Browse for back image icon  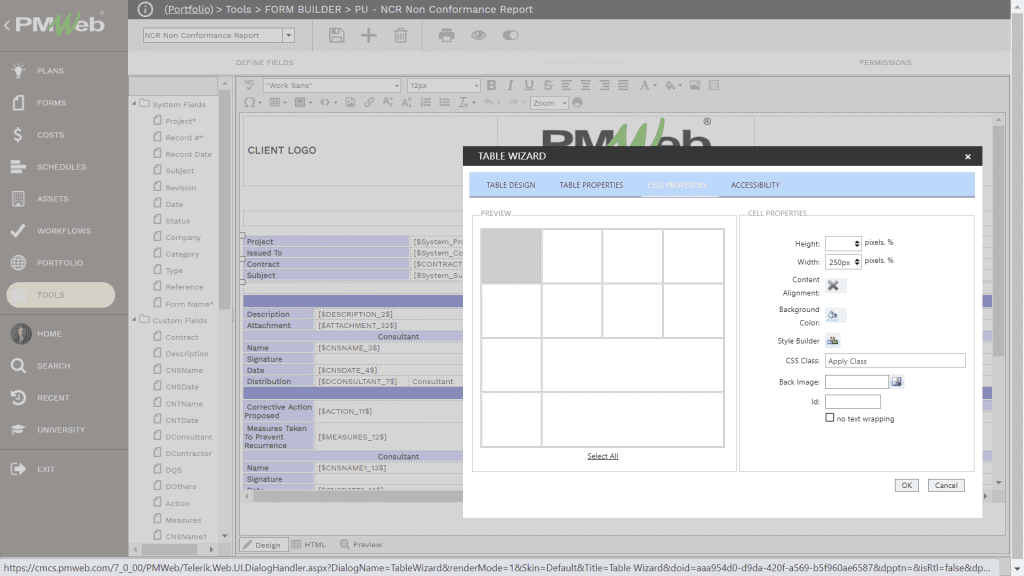click(x=897, y=381)
